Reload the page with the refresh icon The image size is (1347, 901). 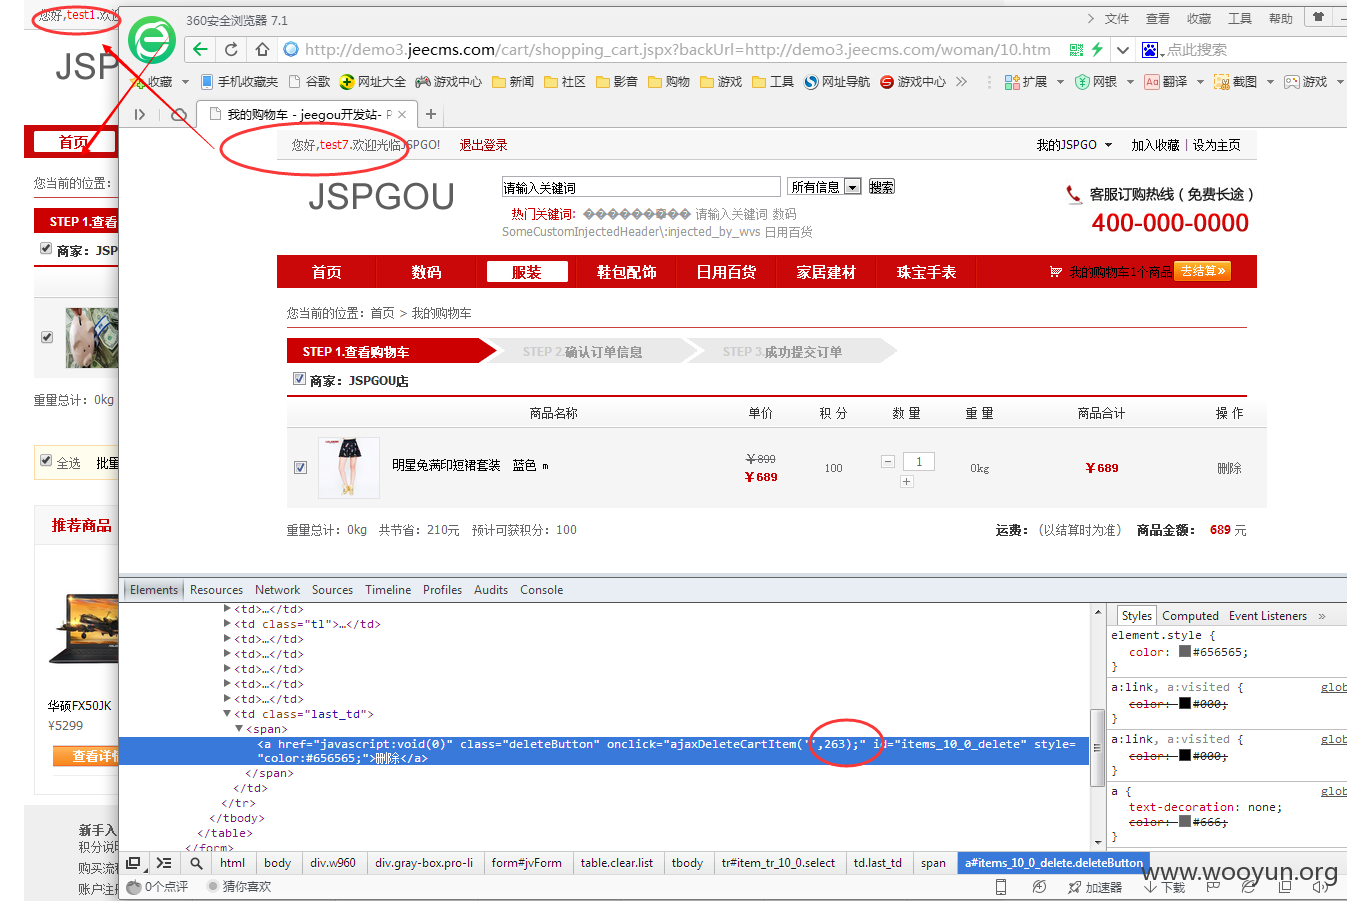(231, 49)
